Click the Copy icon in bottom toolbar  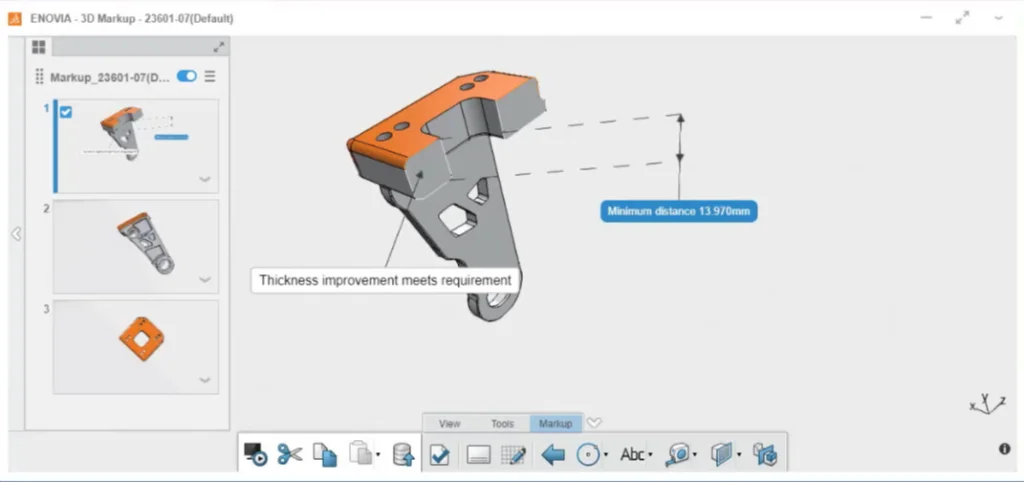[325, 454]
